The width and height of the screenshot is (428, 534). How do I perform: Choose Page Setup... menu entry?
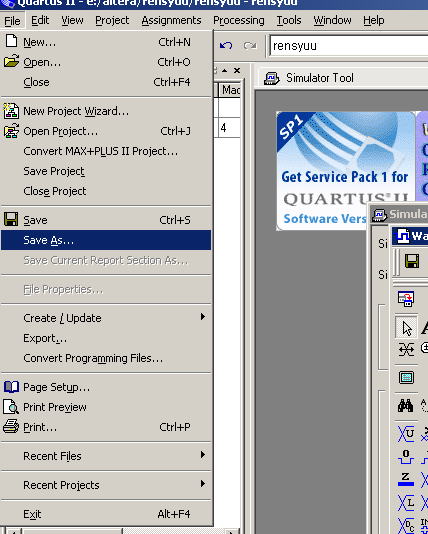point(106,387)
